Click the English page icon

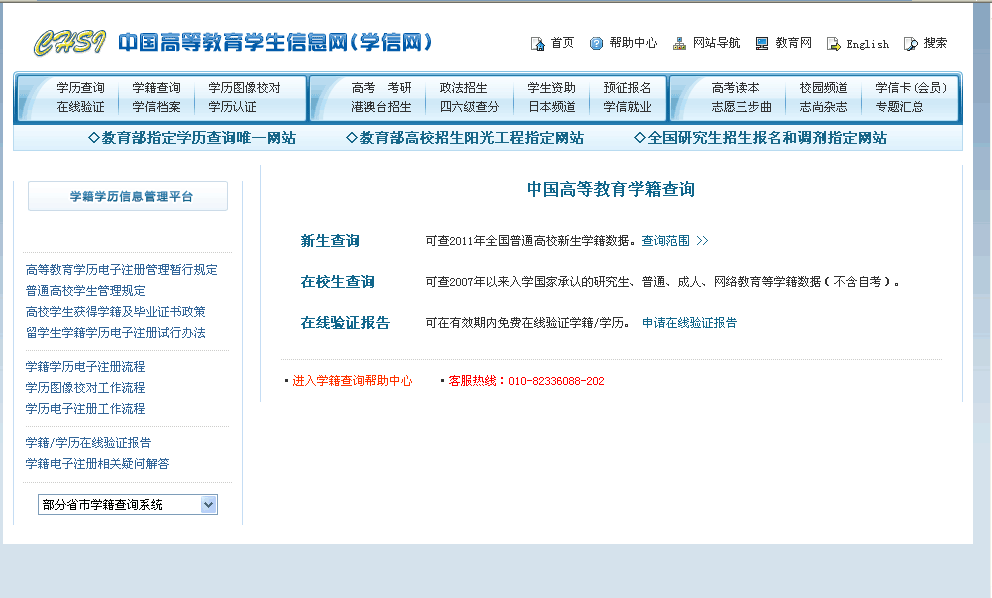click(833, 44)
